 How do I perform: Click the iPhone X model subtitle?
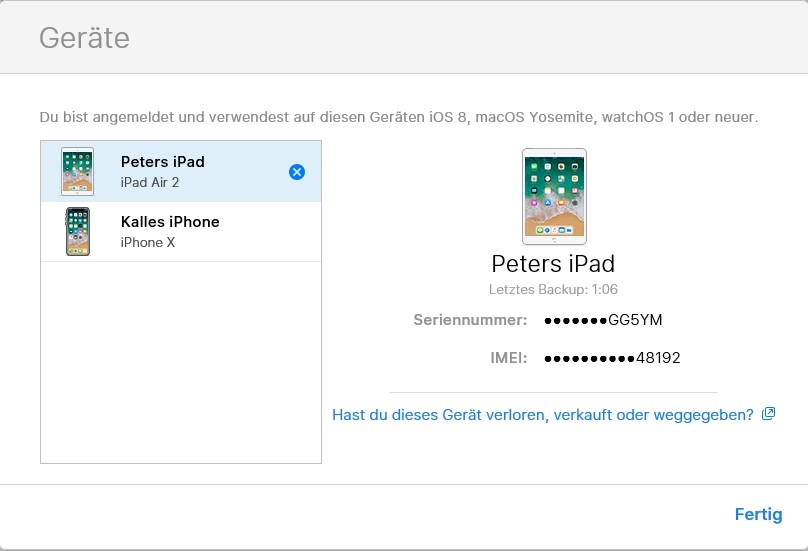click(x=148, y=242)
